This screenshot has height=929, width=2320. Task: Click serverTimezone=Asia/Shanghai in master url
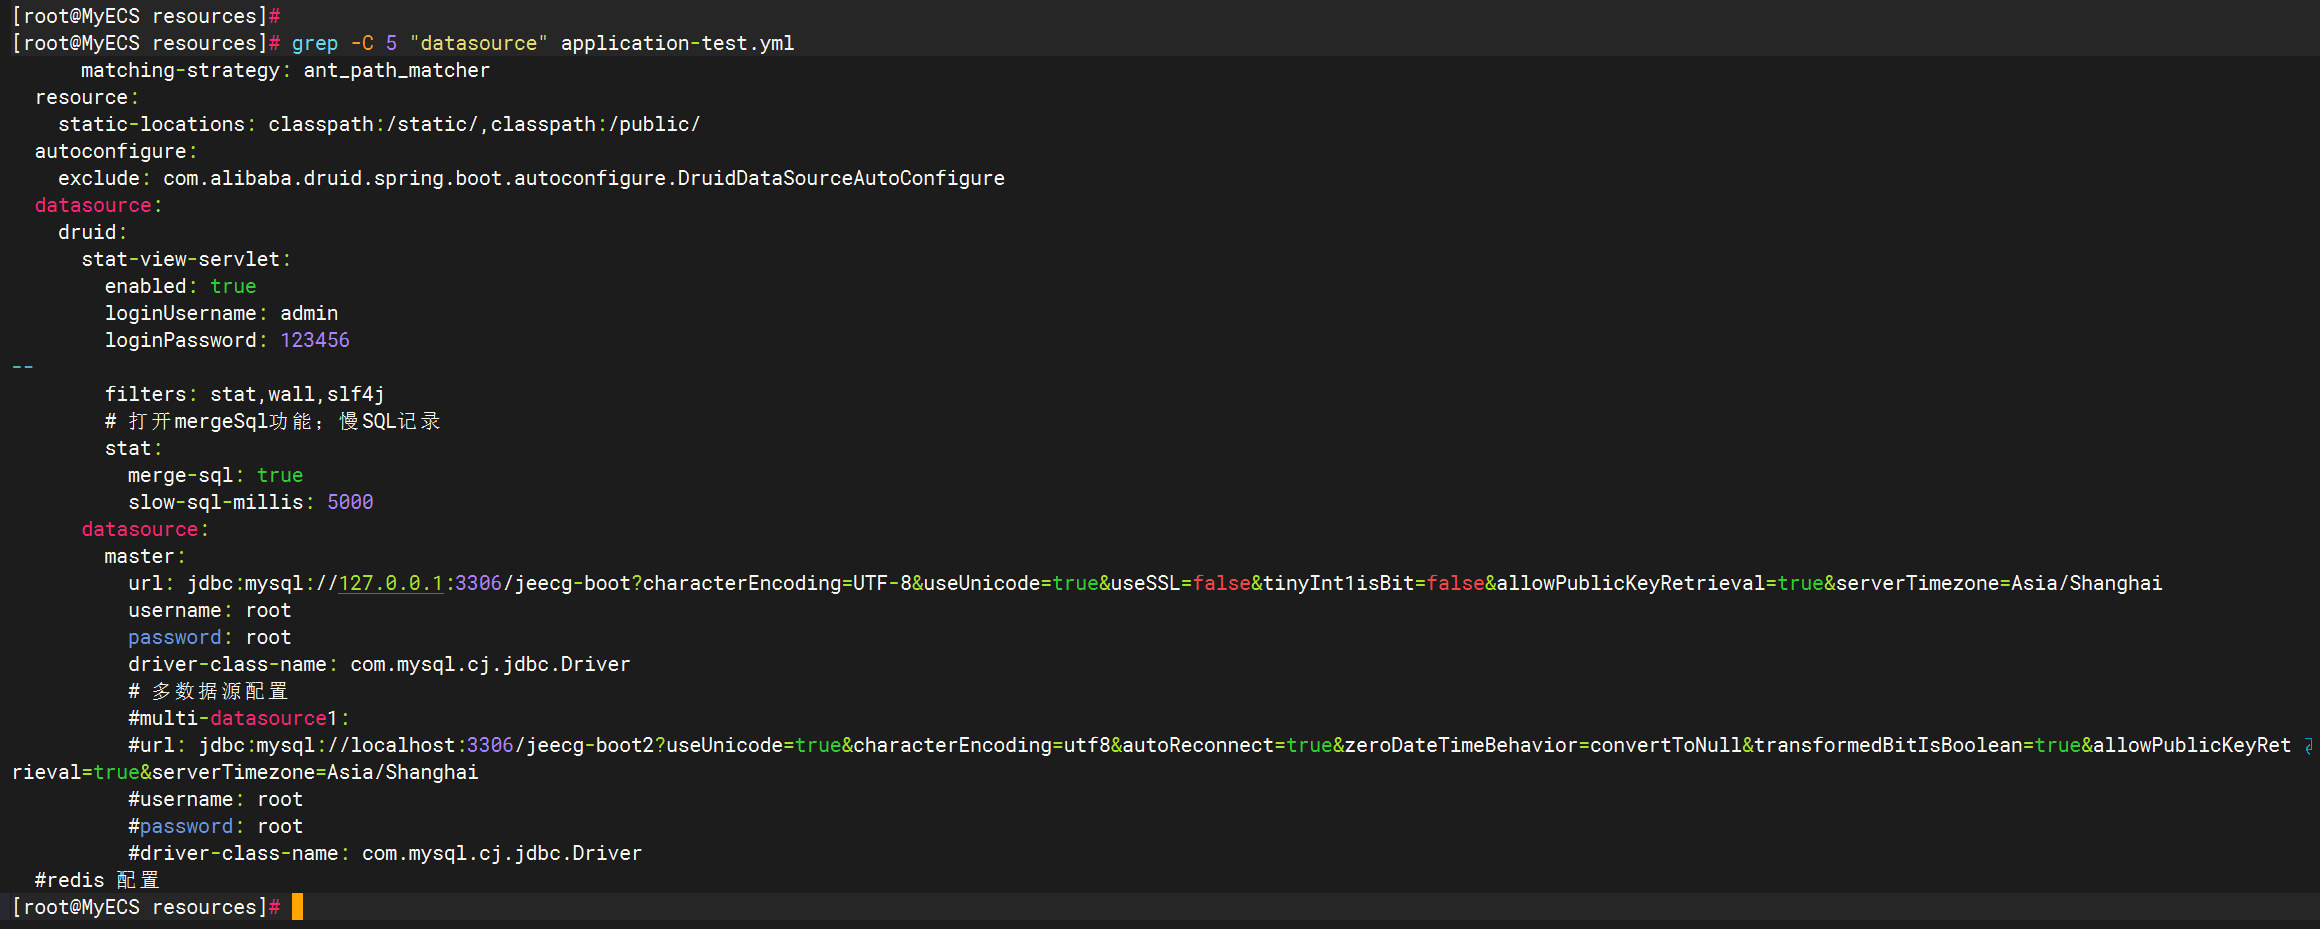pyautogui.click(x=1999, y=583)
